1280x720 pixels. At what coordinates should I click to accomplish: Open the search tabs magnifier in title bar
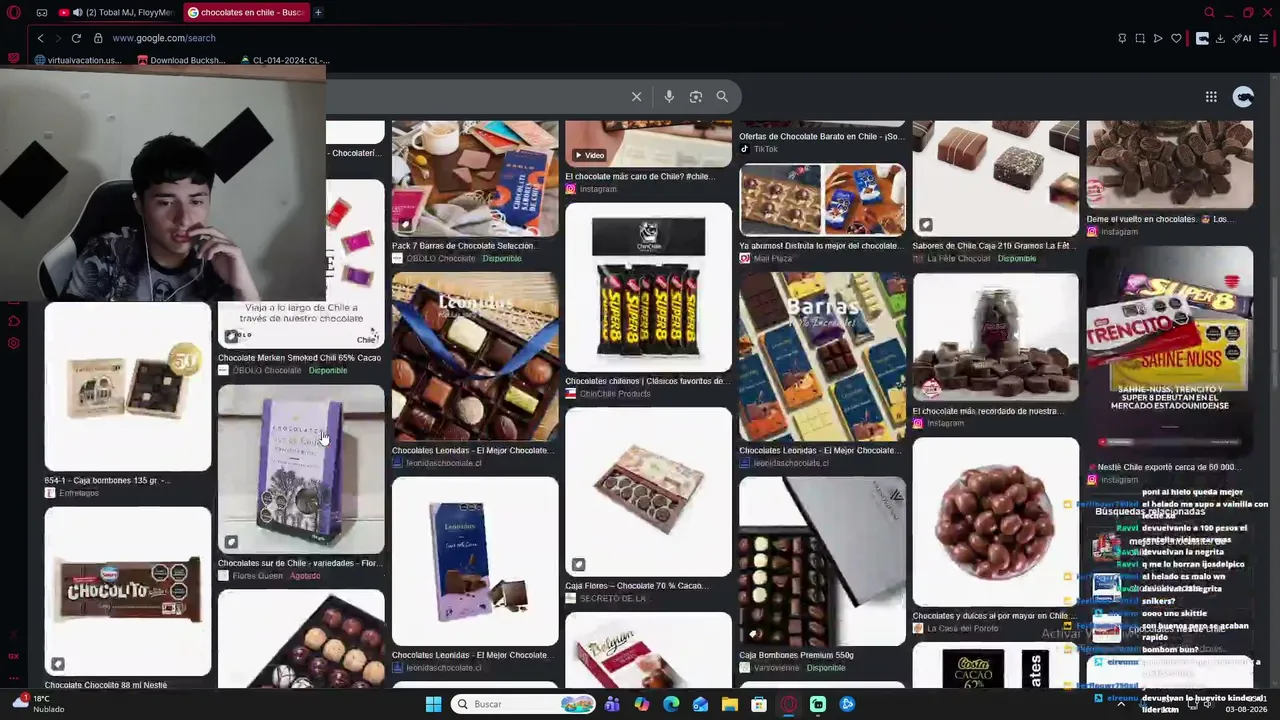click(x=1209, y=12)
